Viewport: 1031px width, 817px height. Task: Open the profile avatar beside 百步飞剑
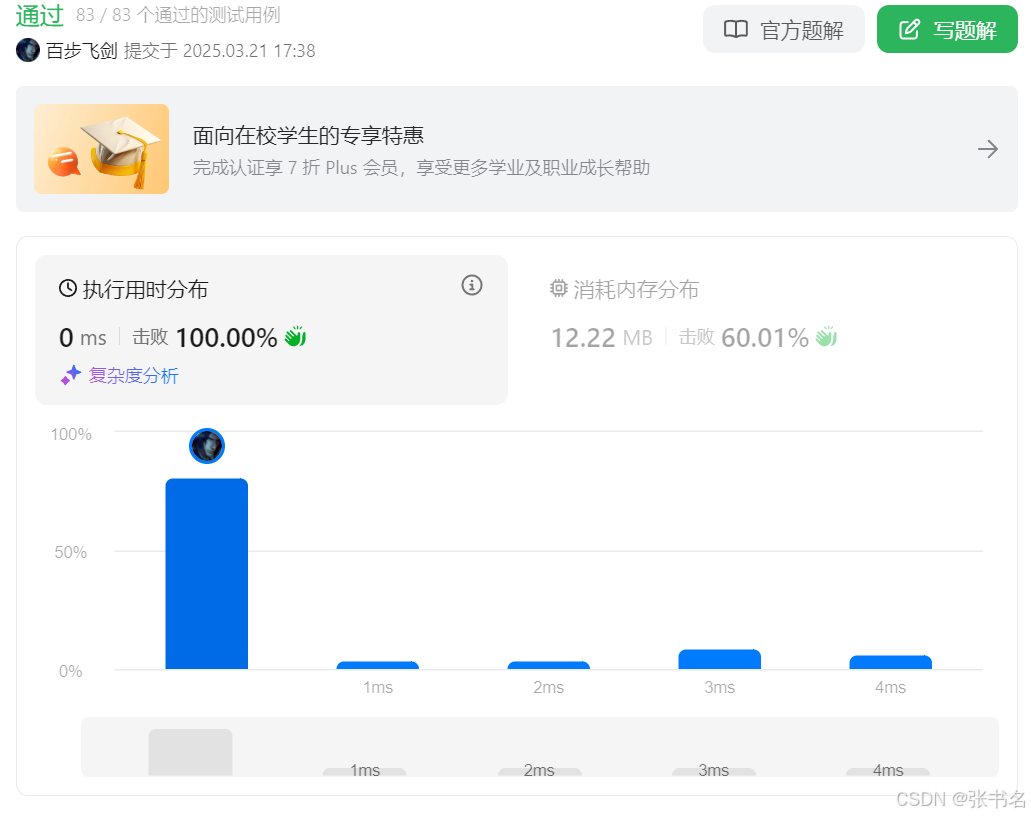[28, 51]
